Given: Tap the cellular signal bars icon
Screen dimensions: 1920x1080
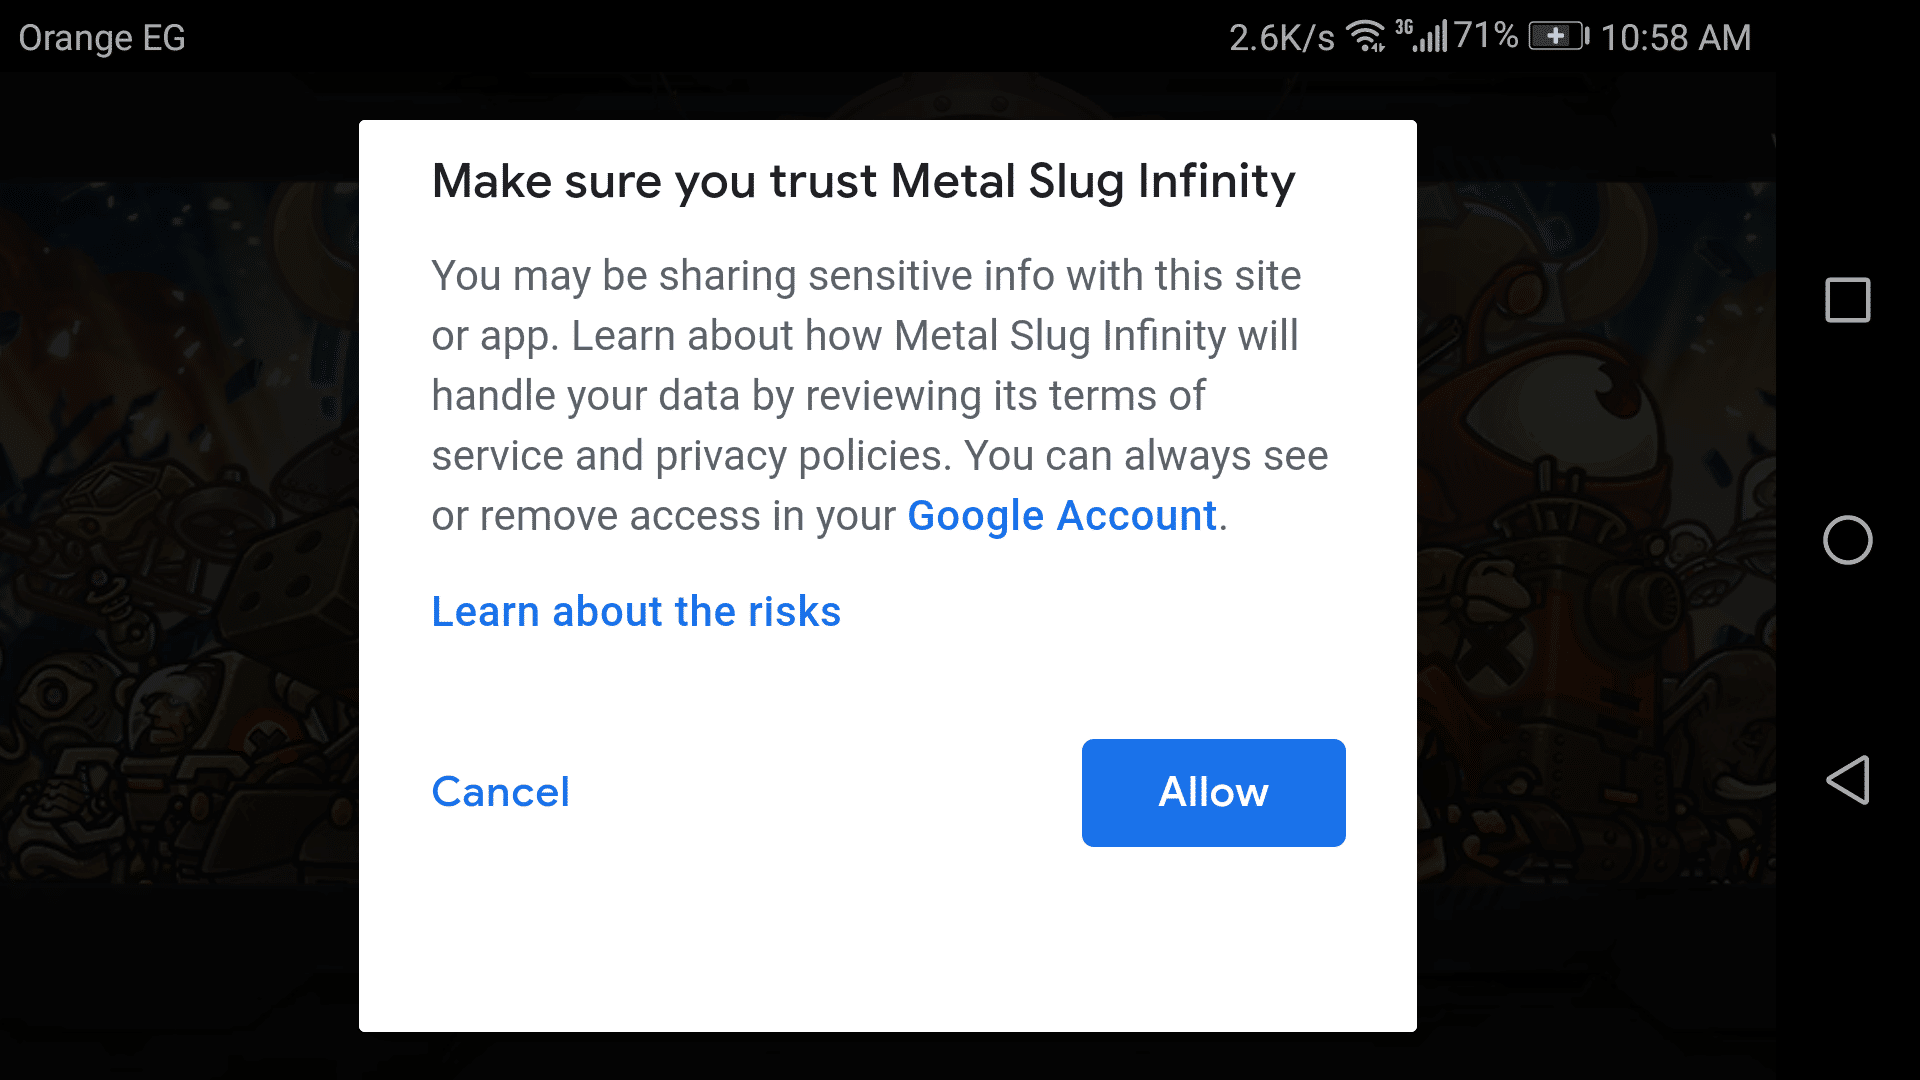Looking at the screenshot, I should pos(1431,38).
